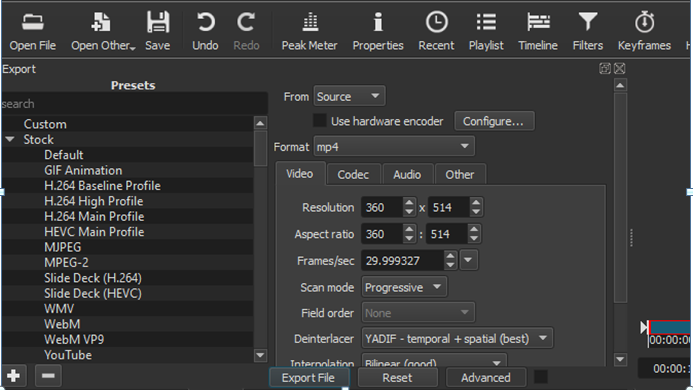This screenshot has height=390, width=693.
Task: Add a new preset with plus button
Action: coord(14,376)
